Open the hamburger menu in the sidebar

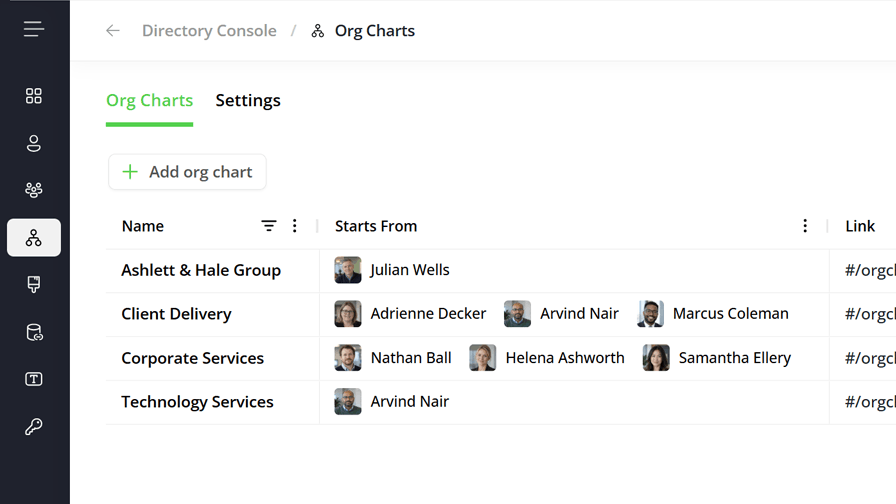tap(34, 29)
